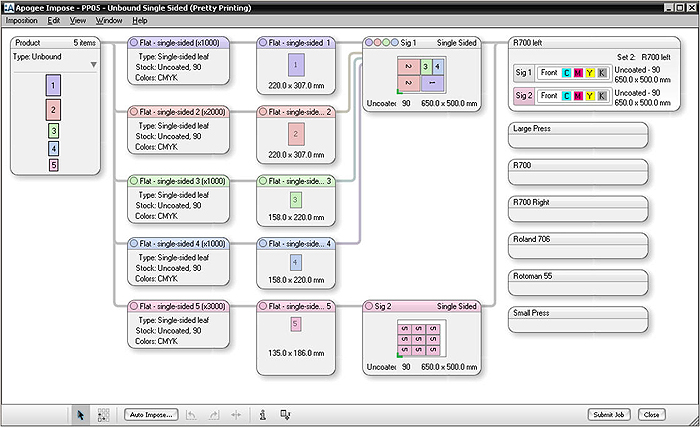The width and height of the screenshot is (700, 427).
Task: Click the magenta M swatch in Sig 1 row
Action: point(579,73)
